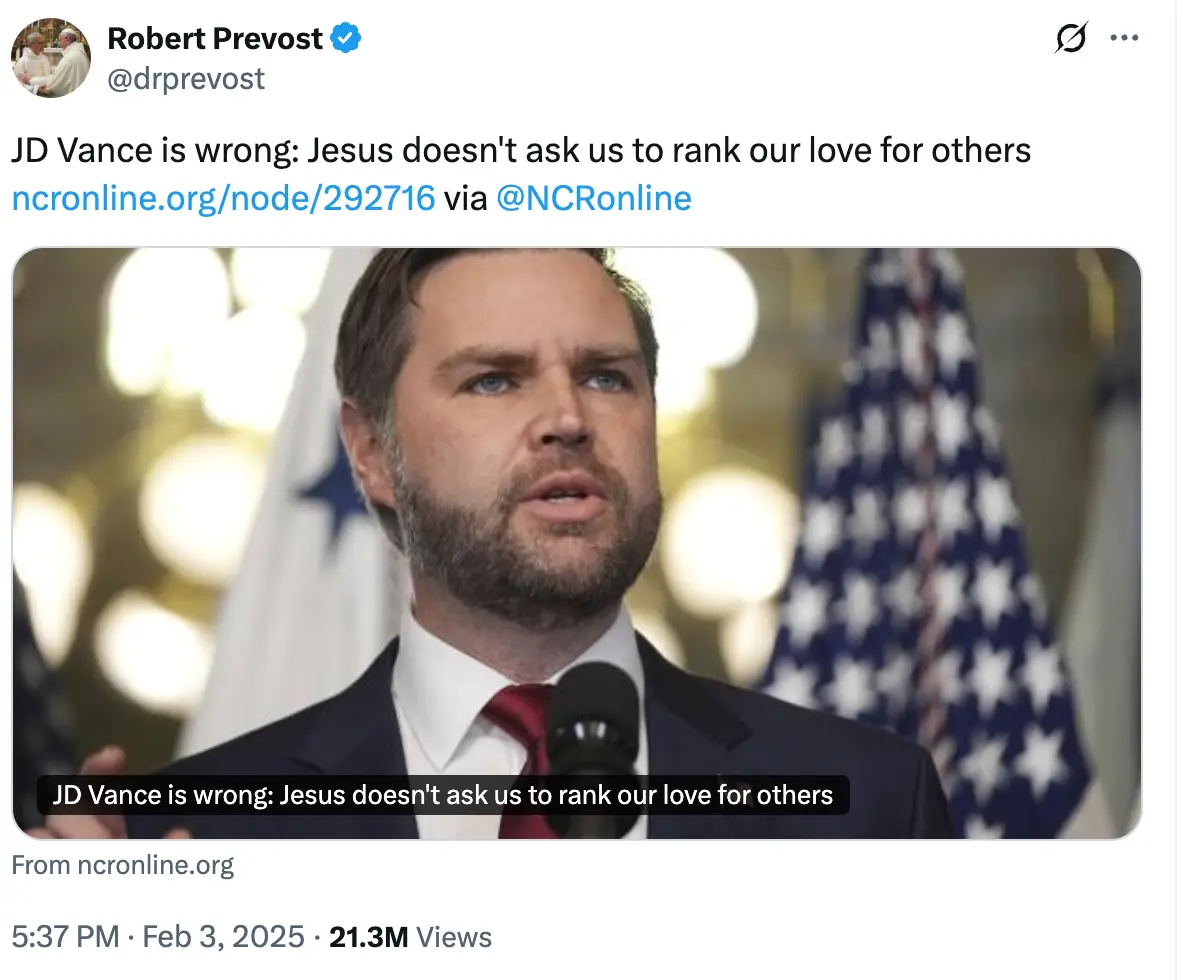Click the 5:37 PM Feb 3, 2025 timestamp
This screenshot has height=980, width=1182.
pyautogui.click(x=155, y=937)
